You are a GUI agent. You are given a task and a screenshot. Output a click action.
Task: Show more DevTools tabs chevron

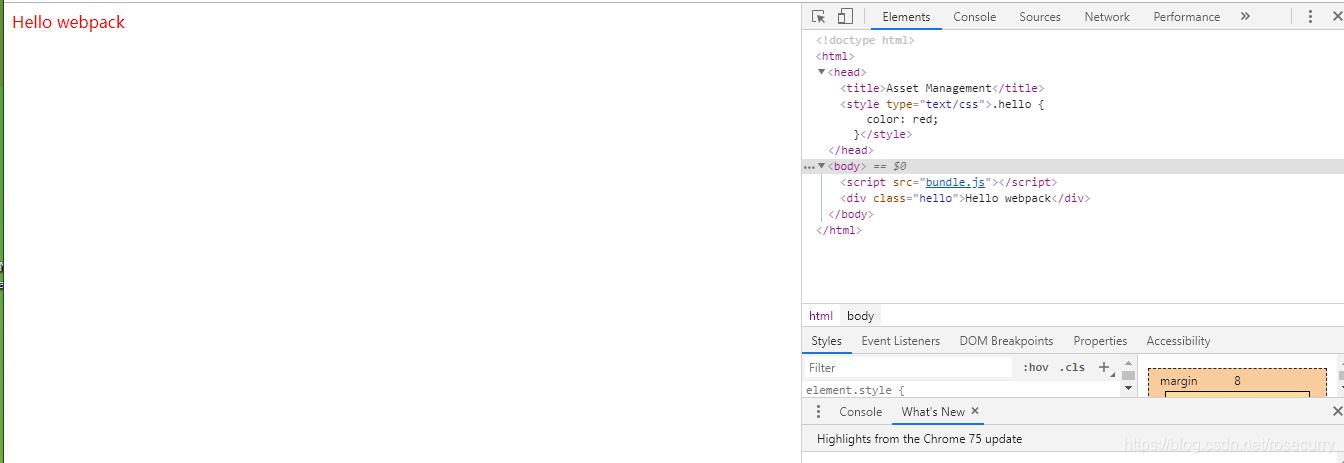[1245, 16]
